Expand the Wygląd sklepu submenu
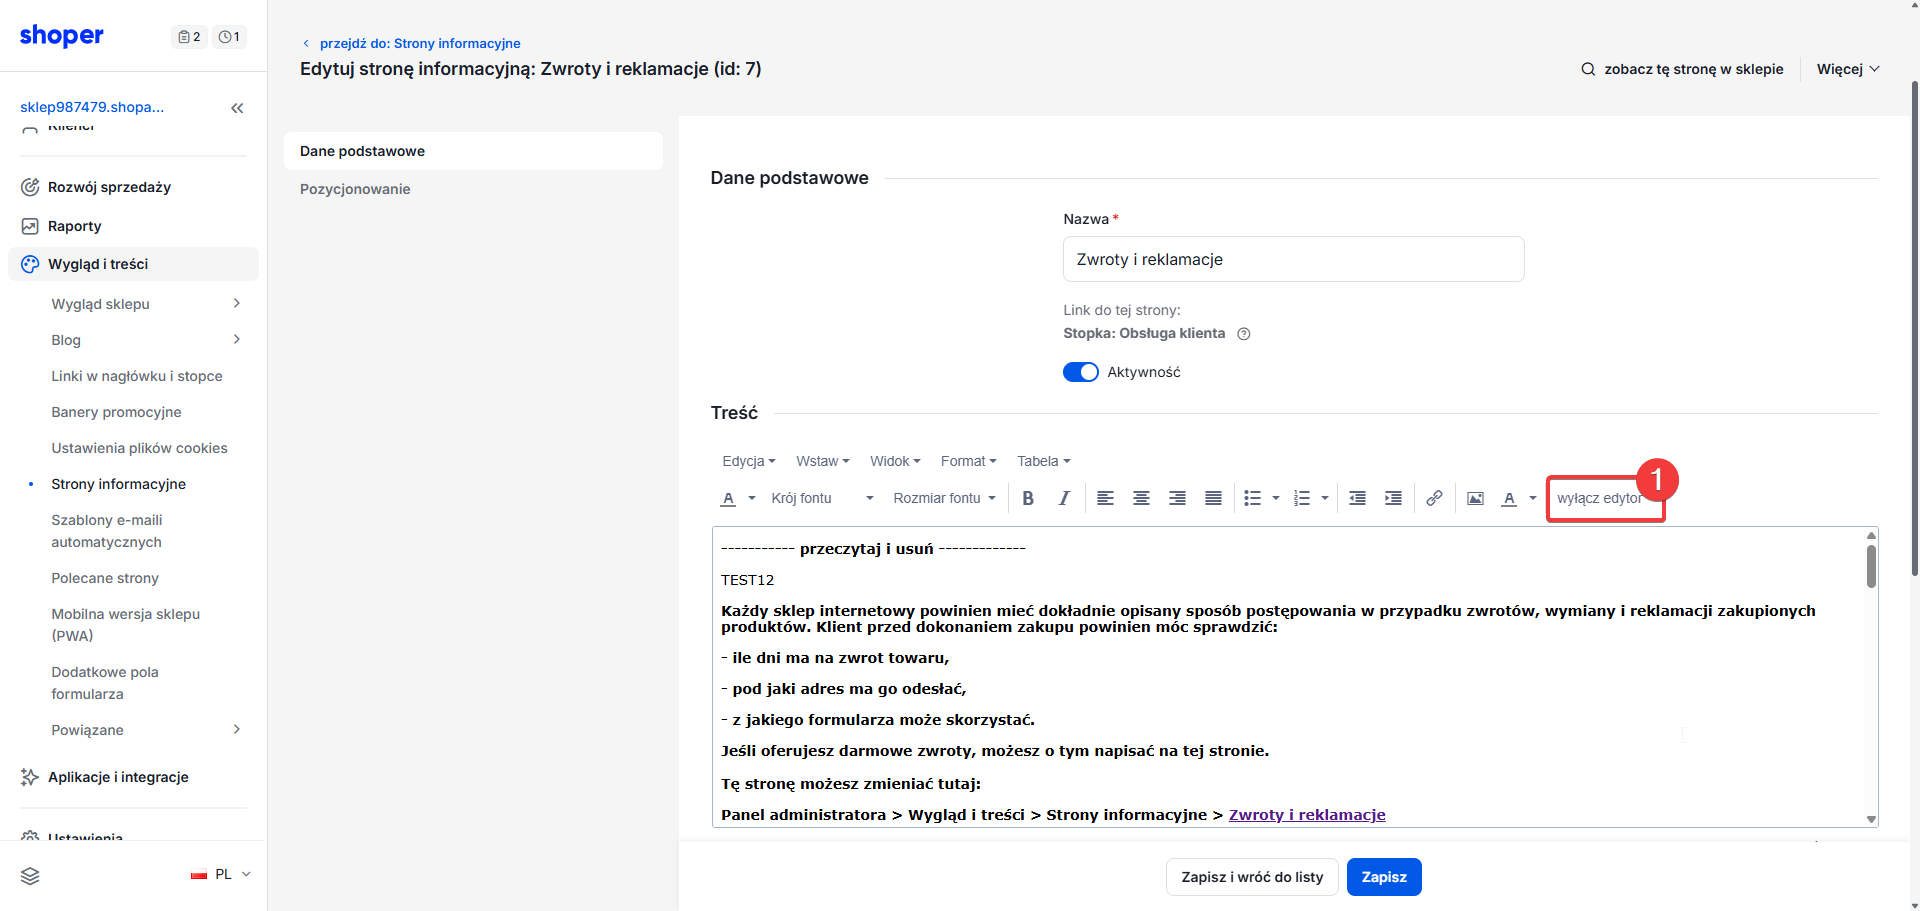1920x911 pixels. (x=237, y=303)
